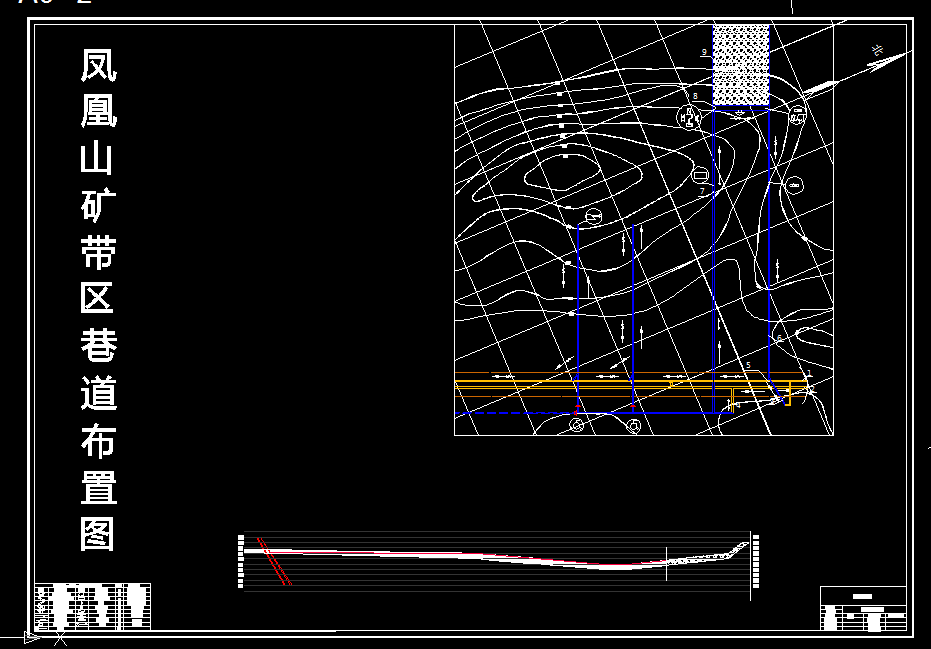Select the yellow horizontal roadway lines
931x649 pixels.
pyautogui.click(x=631, y=387)
